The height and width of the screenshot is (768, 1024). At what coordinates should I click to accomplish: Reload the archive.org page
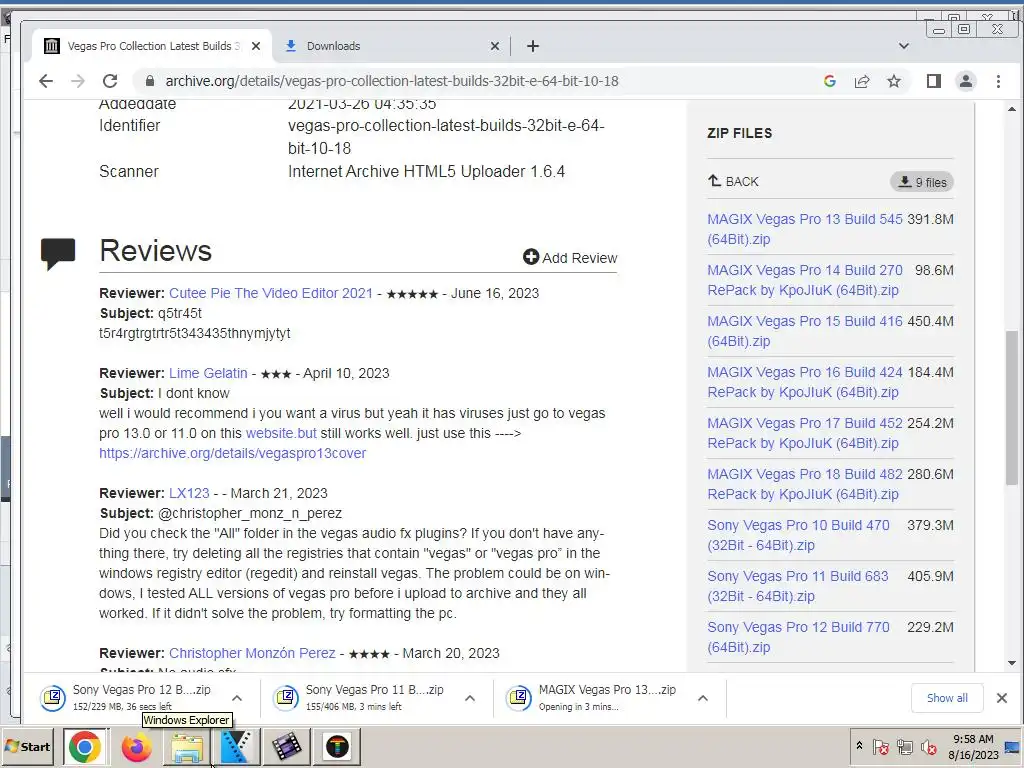click(x=110, y=81)
